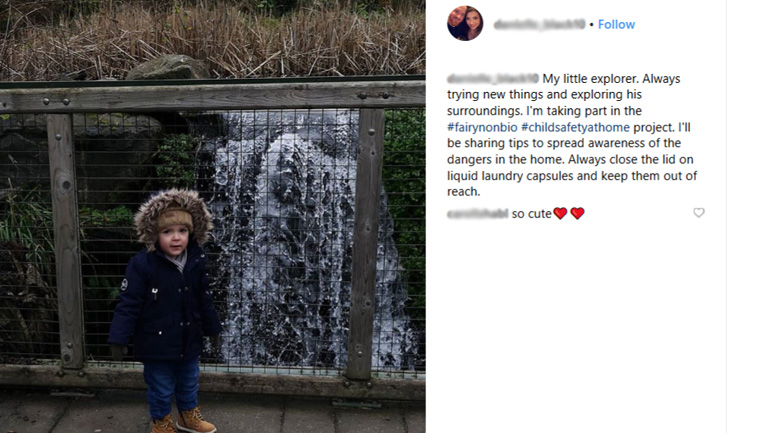Screen dimensions: 770x433
Task: Click the large rock above the fence rail
Action: tap(168, 67)
